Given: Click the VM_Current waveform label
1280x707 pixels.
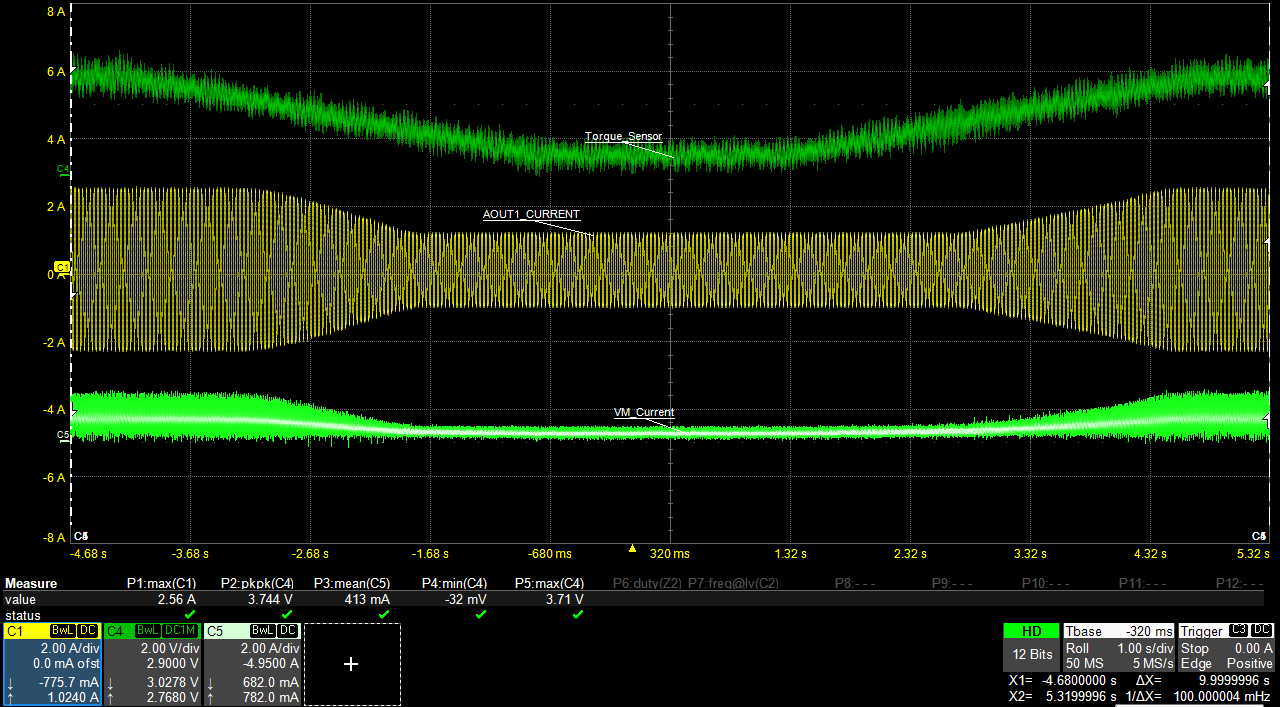Looking at the screenshot, I should pos(643,412).
